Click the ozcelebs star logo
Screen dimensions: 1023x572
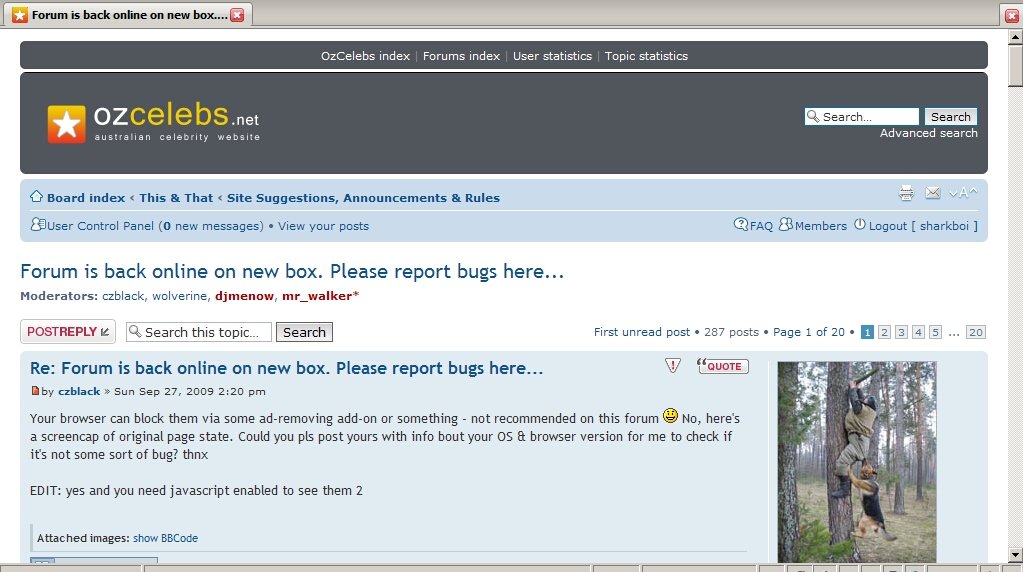click(66, 123)
